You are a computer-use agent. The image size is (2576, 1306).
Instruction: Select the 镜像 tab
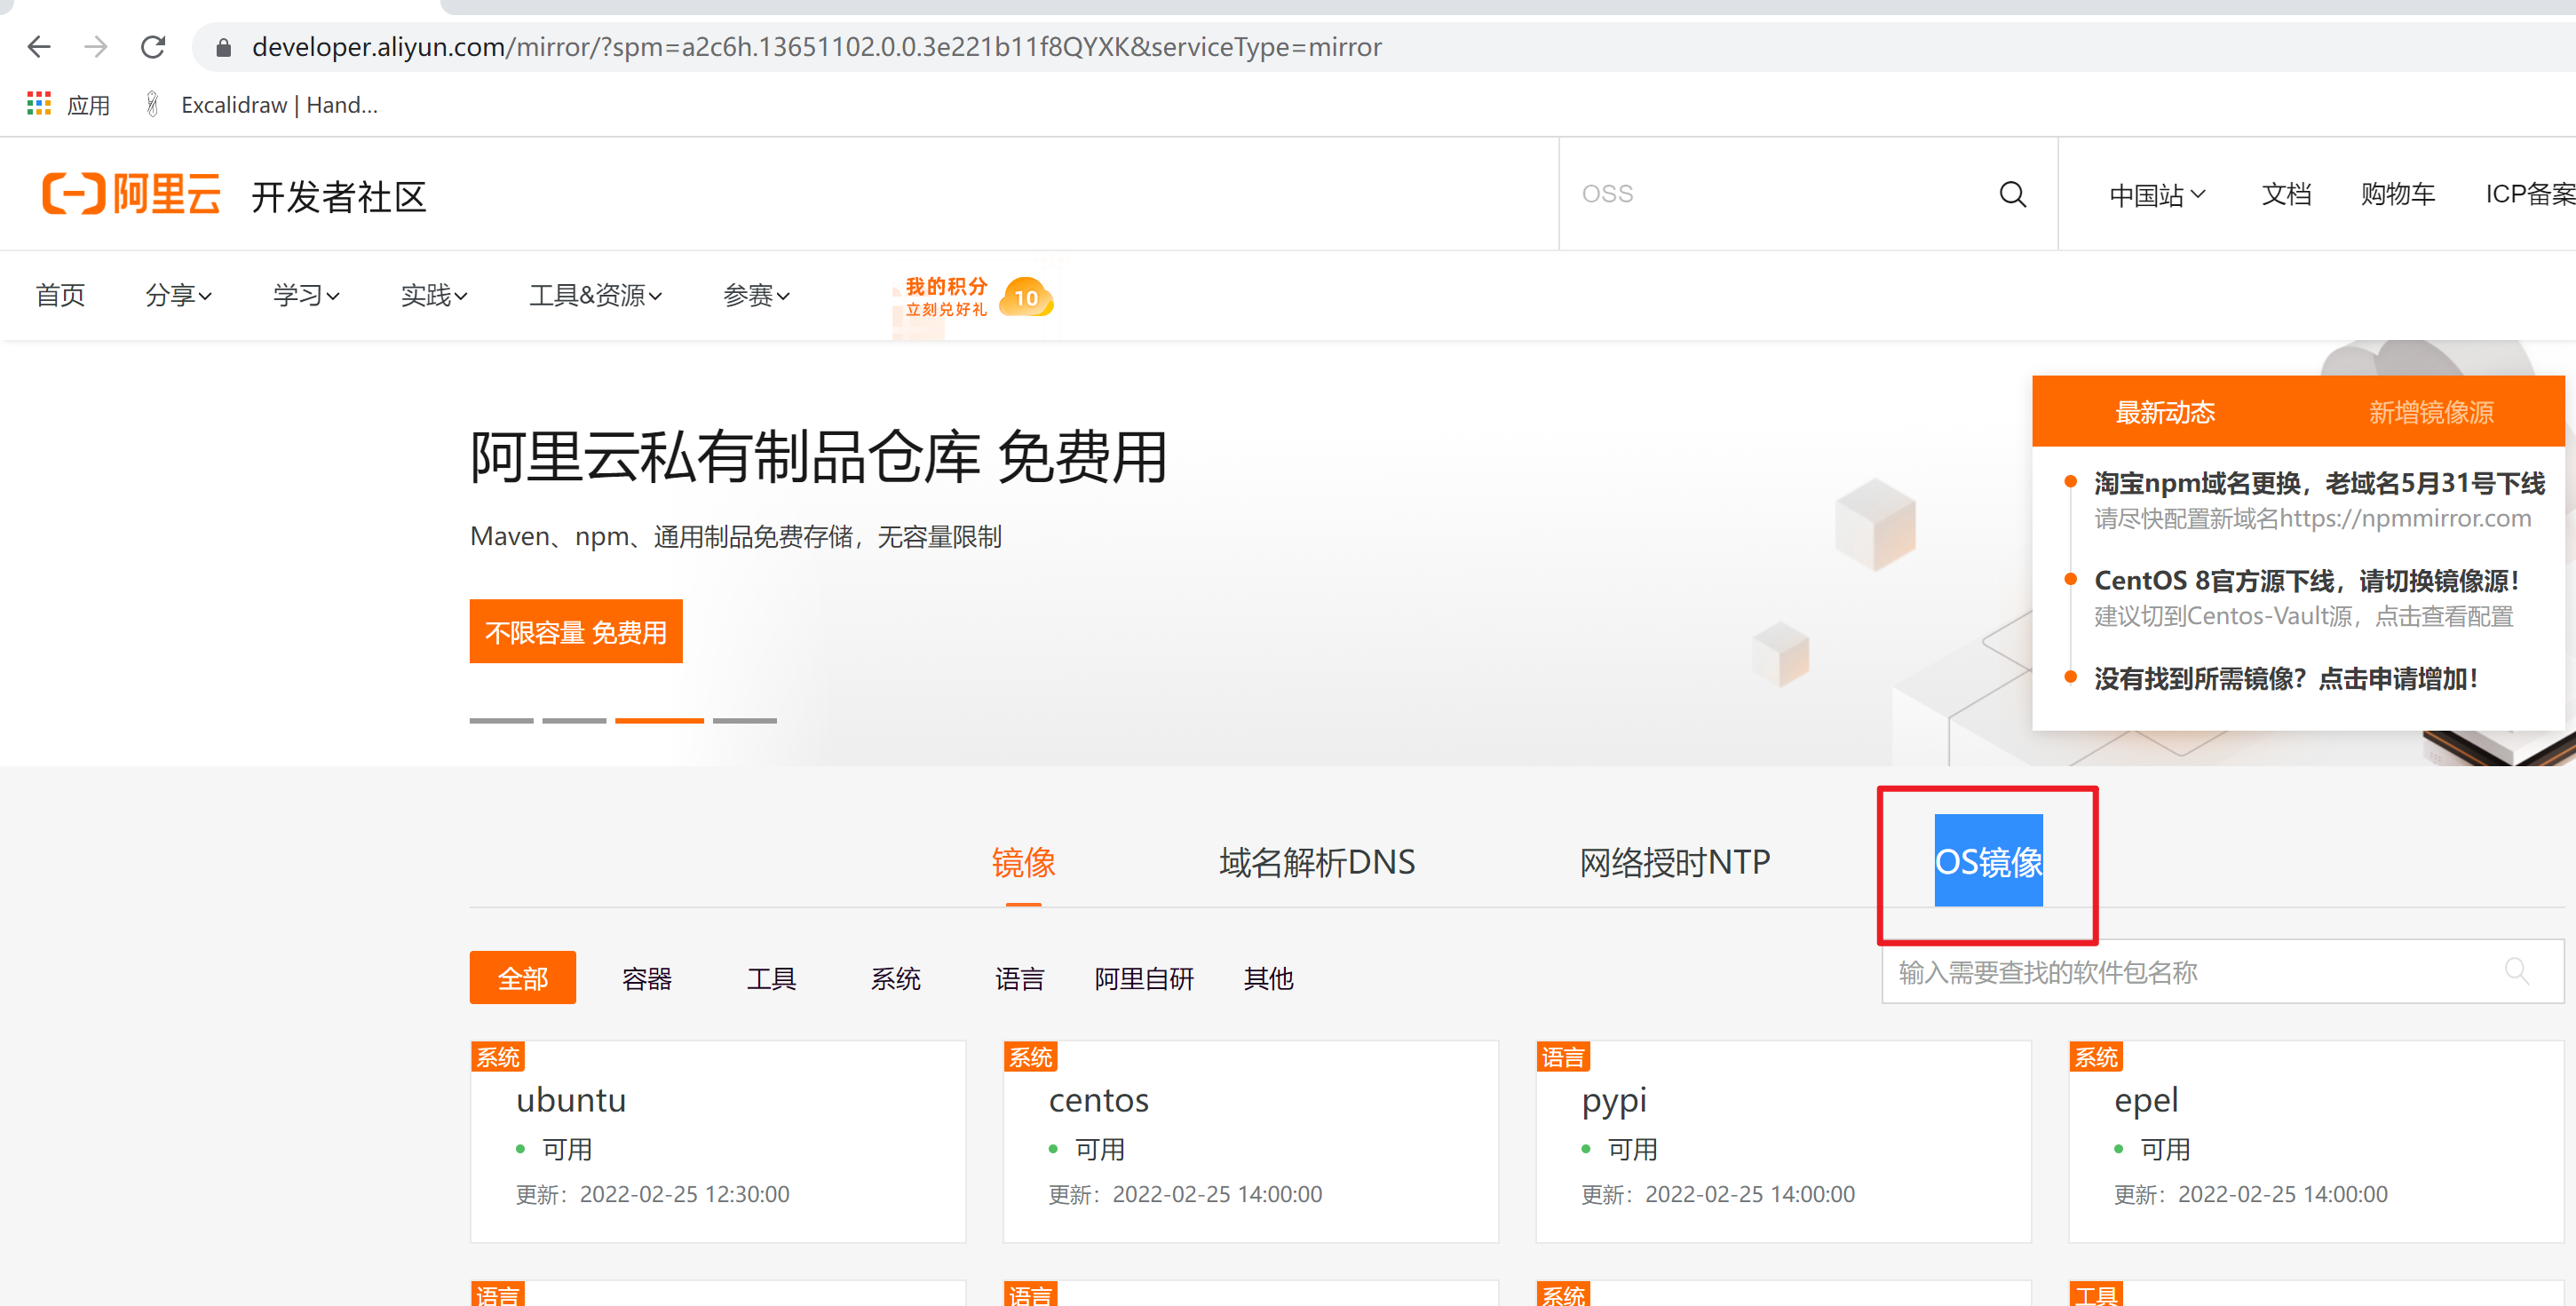pos(1023,862)
